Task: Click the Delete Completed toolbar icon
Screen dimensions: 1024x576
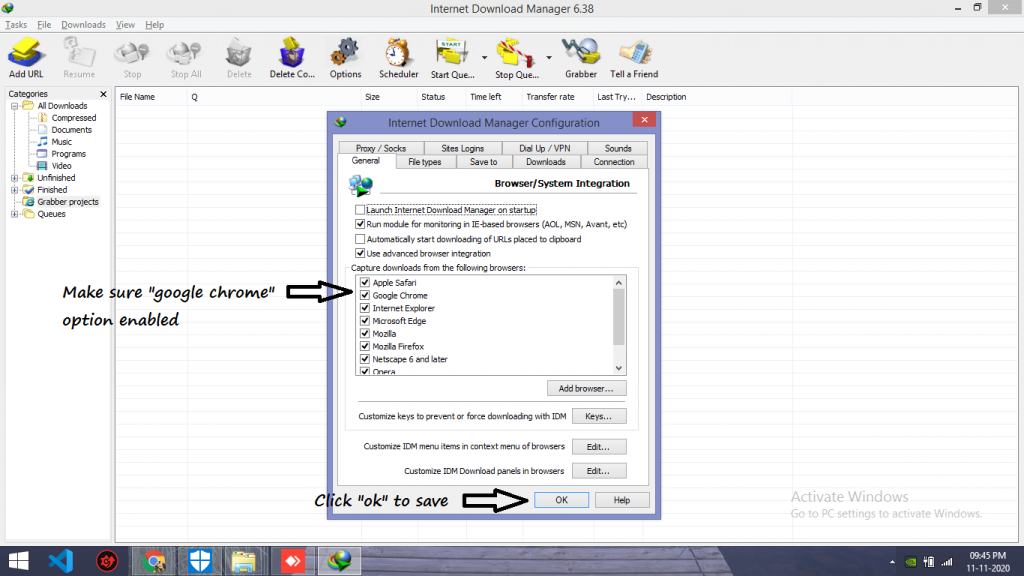Action: click(292, 57)
